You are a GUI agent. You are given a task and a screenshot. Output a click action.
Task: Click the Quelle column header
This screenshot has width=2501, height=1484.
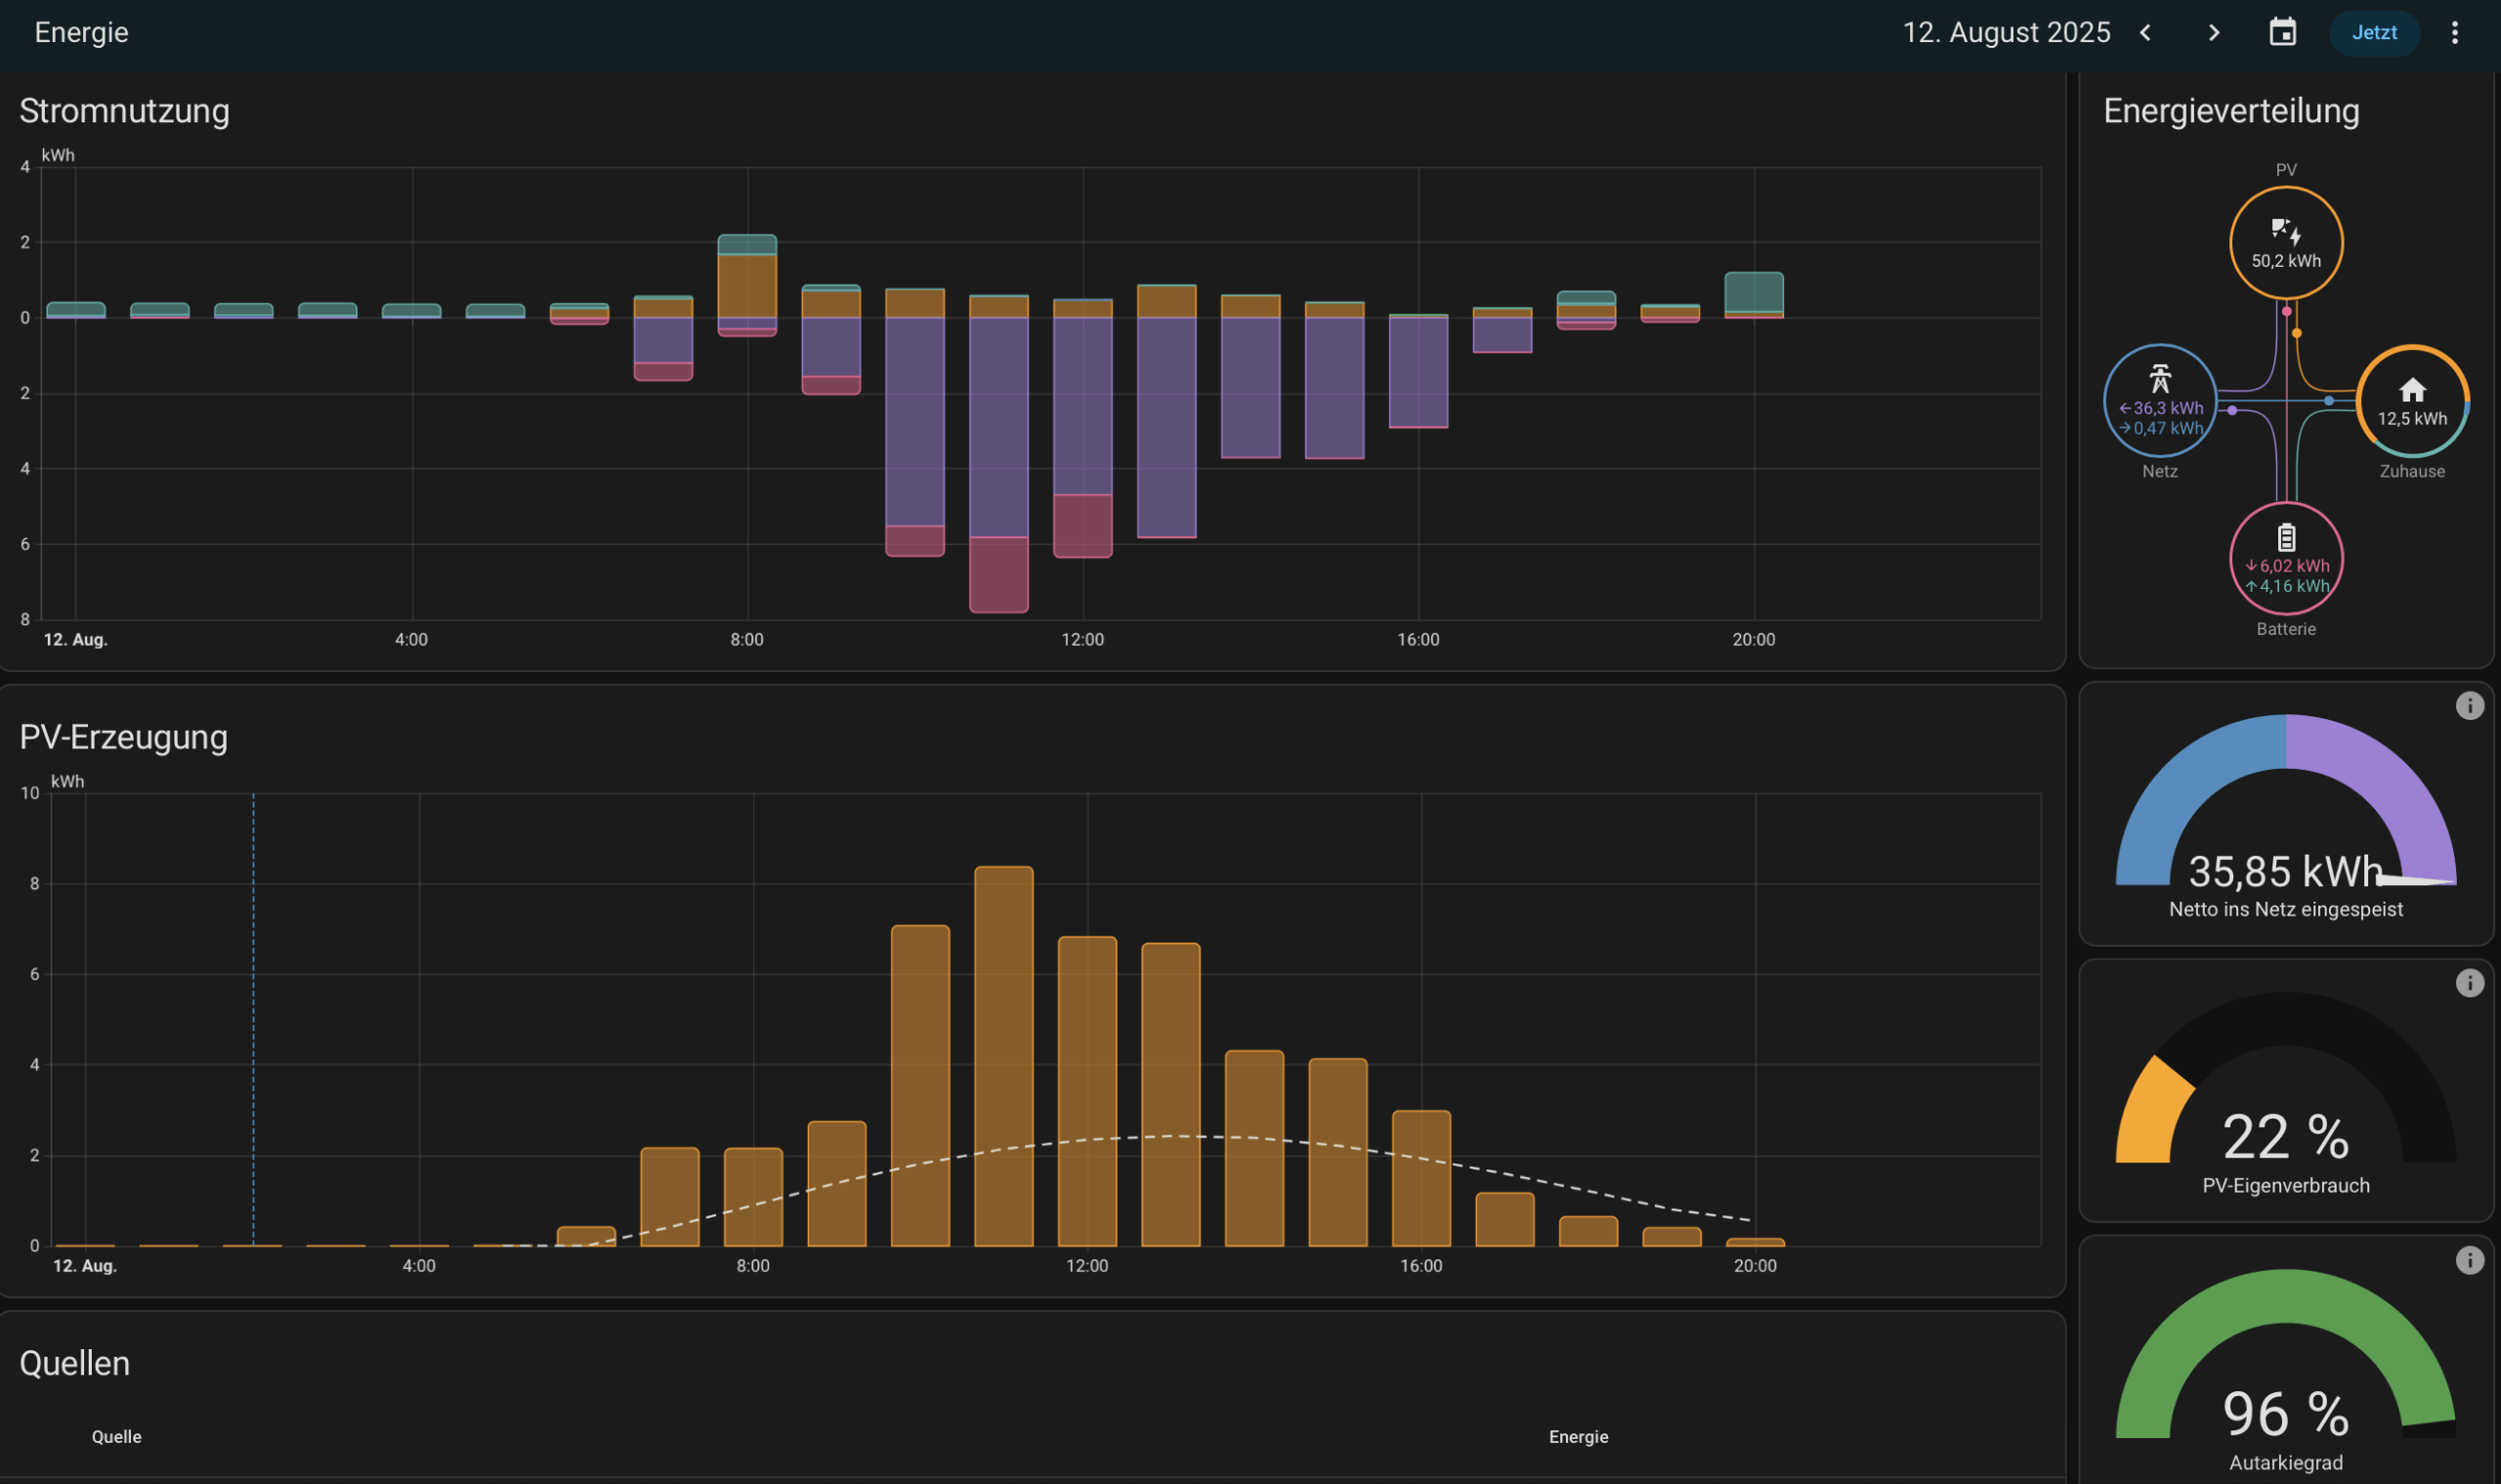click(116, 1437)
